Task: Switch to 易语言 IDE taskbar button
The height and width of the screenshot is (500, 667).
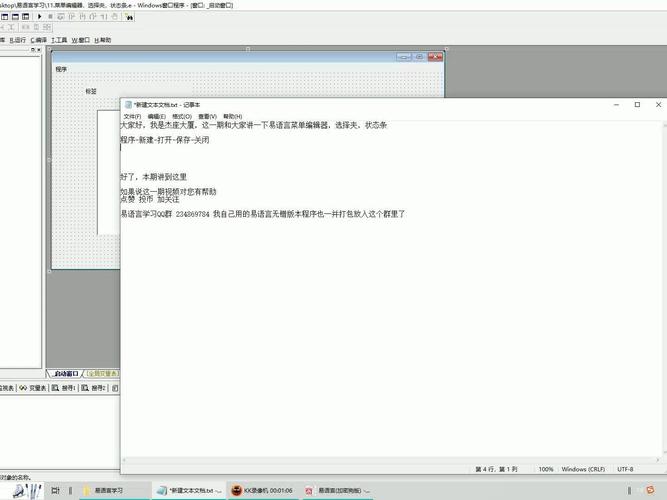Action: pos(337,491)
